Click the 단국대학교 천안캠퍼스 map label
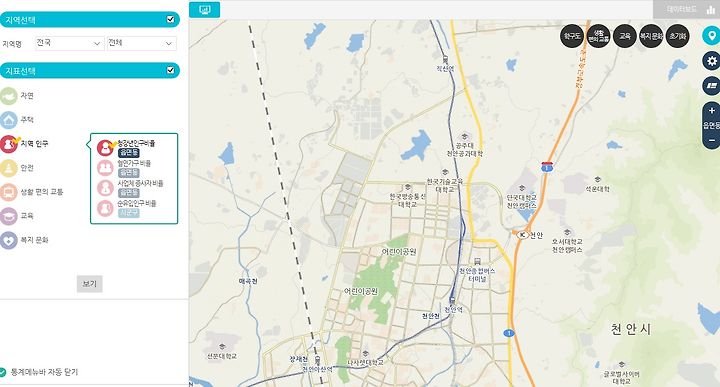 click(521, 201)
